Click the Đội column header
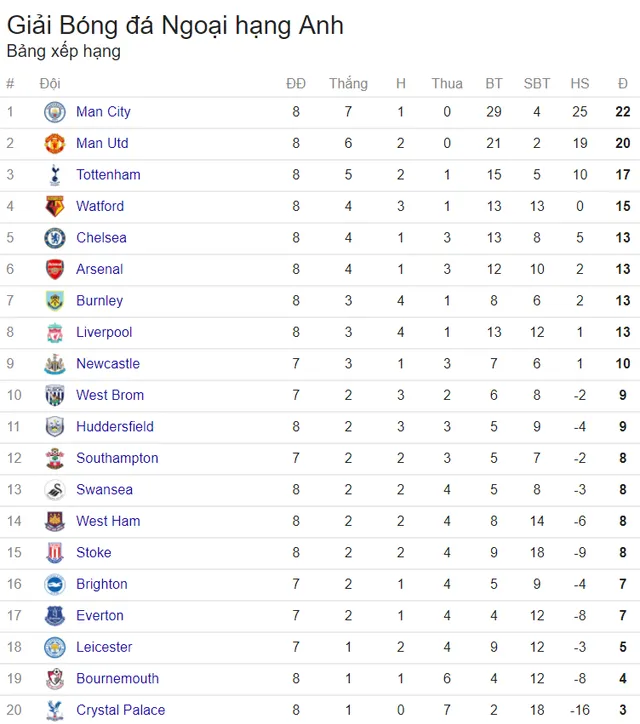This screenshot has width=640, height=724. [x=50, y=84]
